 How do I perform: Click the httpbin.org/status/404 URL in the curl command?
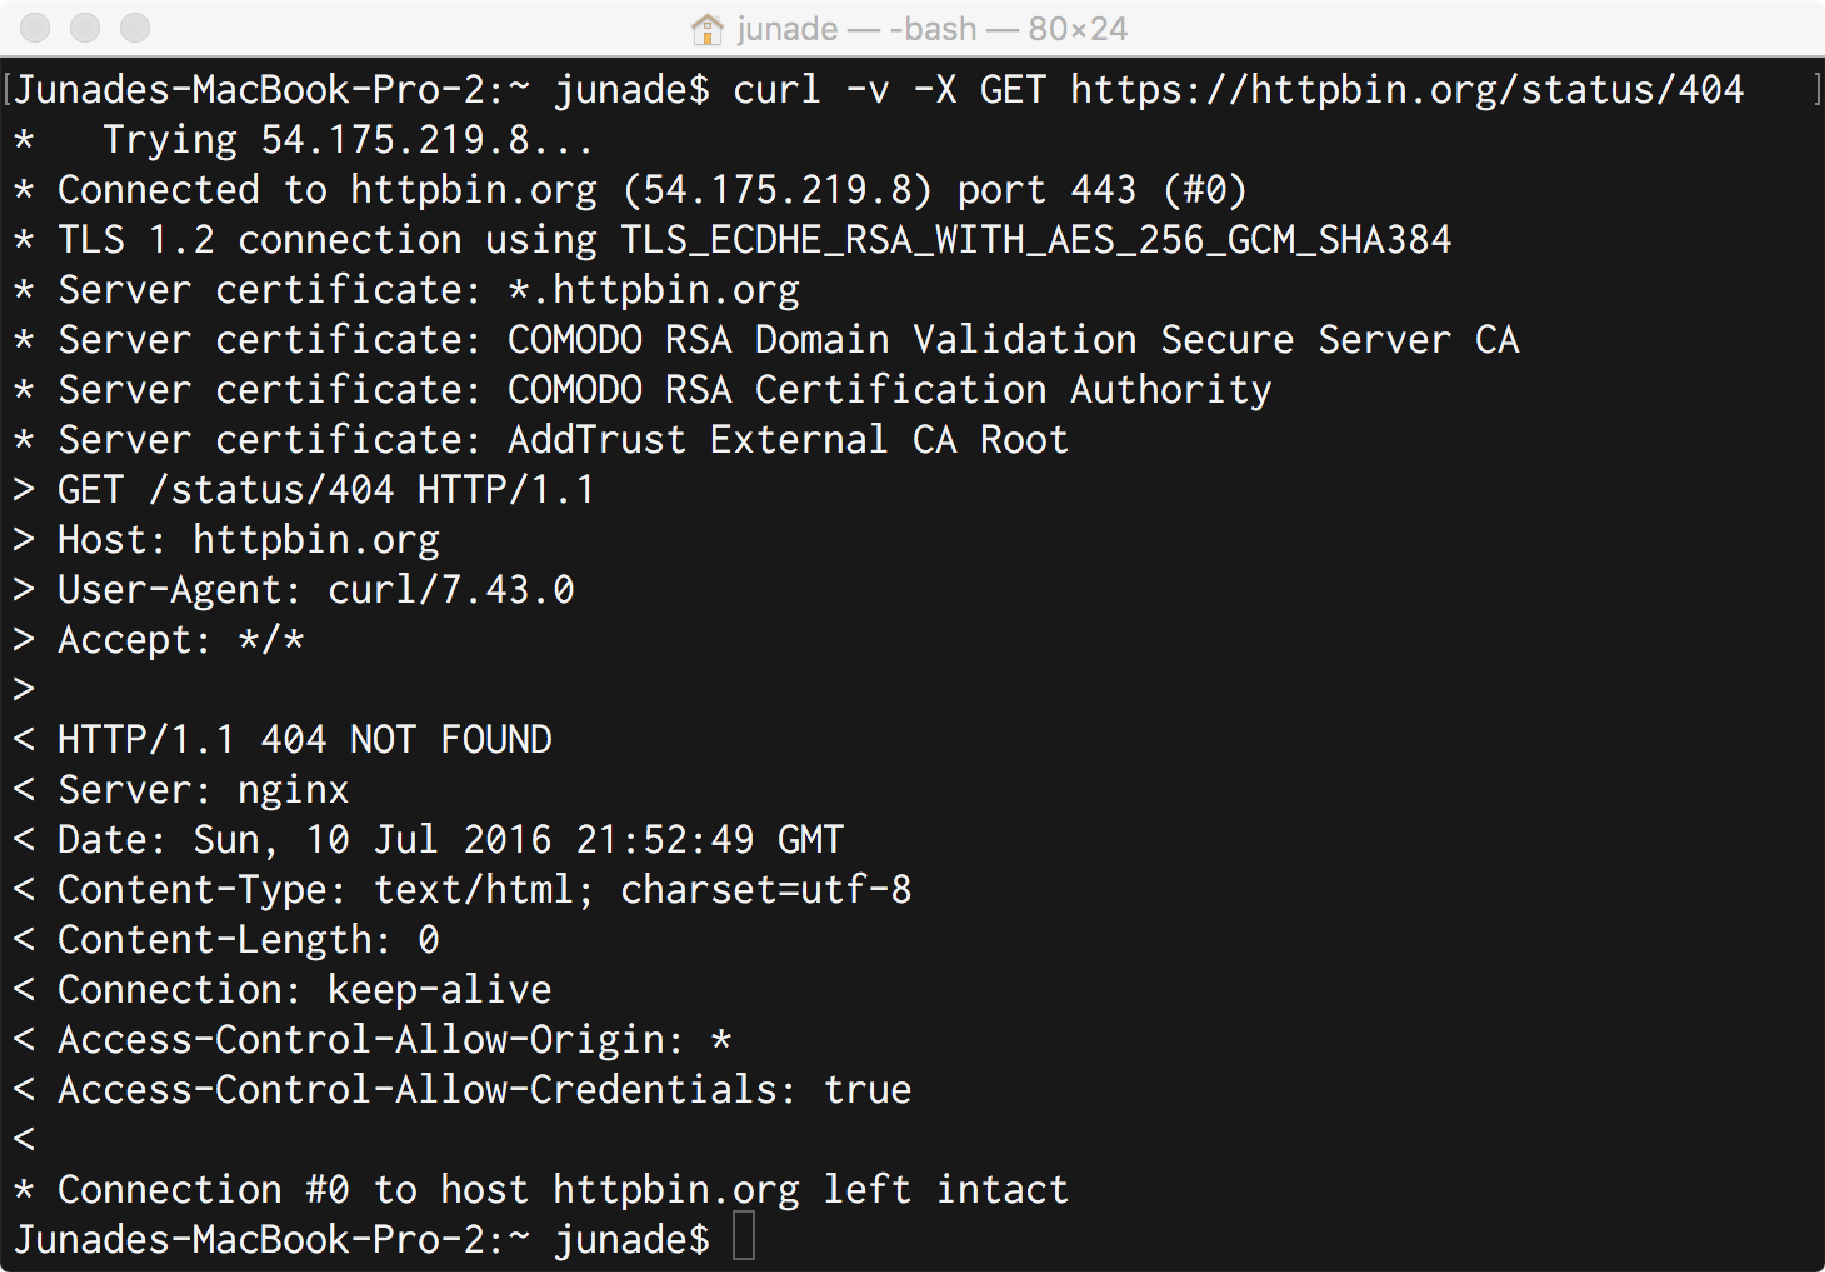(1407, 90)
